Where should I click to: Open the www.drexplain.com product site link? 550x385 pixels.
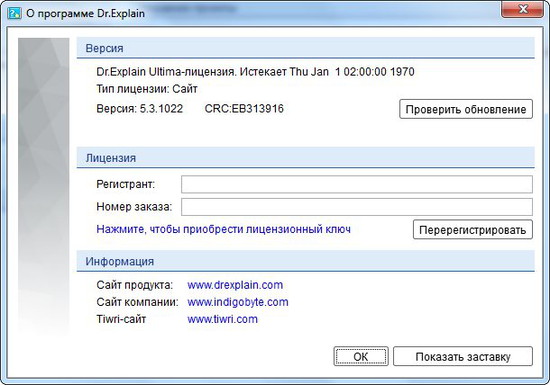pos(235,285)
